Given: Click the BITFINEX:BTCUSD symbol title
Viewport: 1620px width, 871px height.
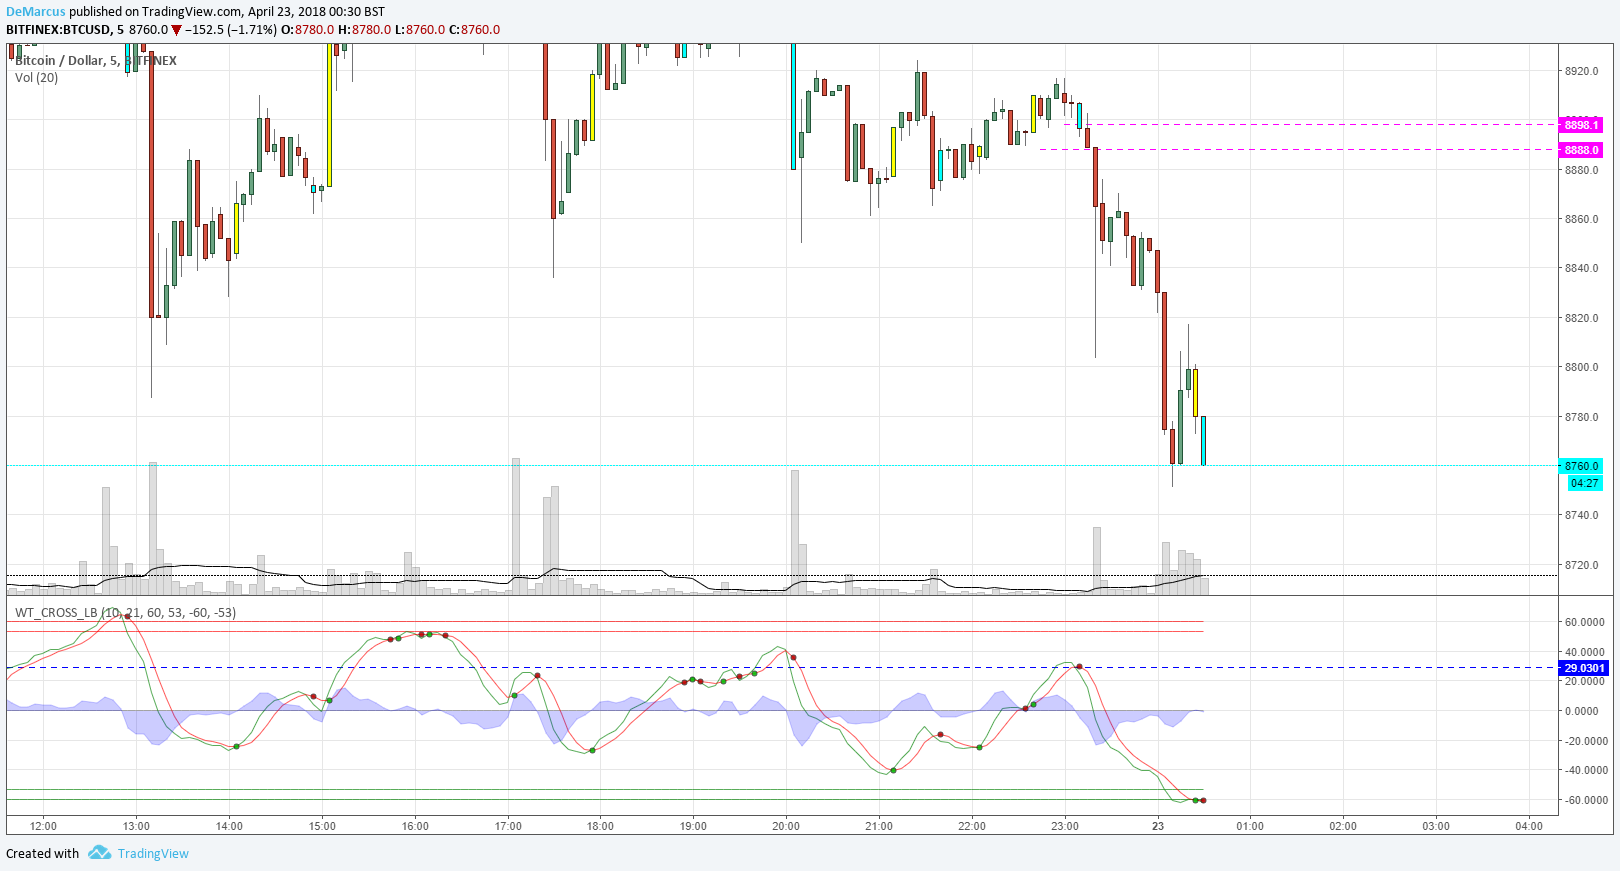Looking at the screenshot, I should (59, 30).
